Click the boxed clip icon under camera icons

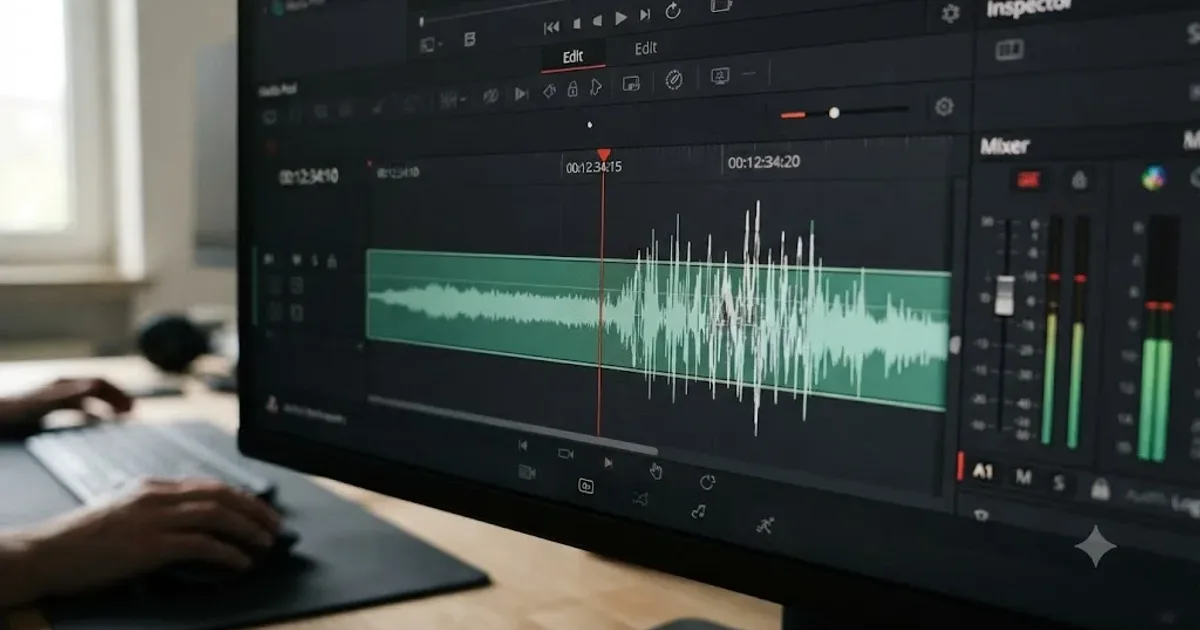point(586,486)
